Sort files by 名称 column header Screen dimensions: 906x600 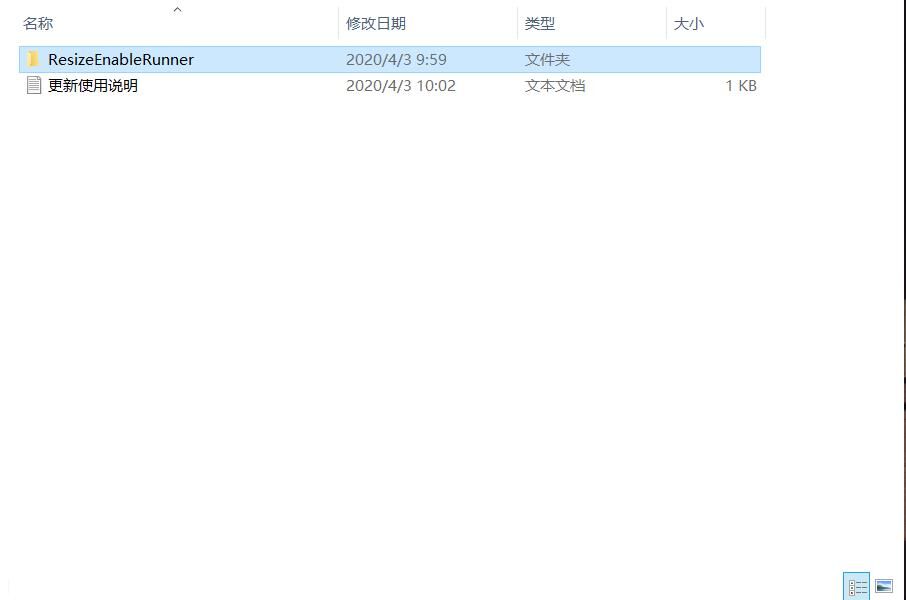(x=38, y=23)
